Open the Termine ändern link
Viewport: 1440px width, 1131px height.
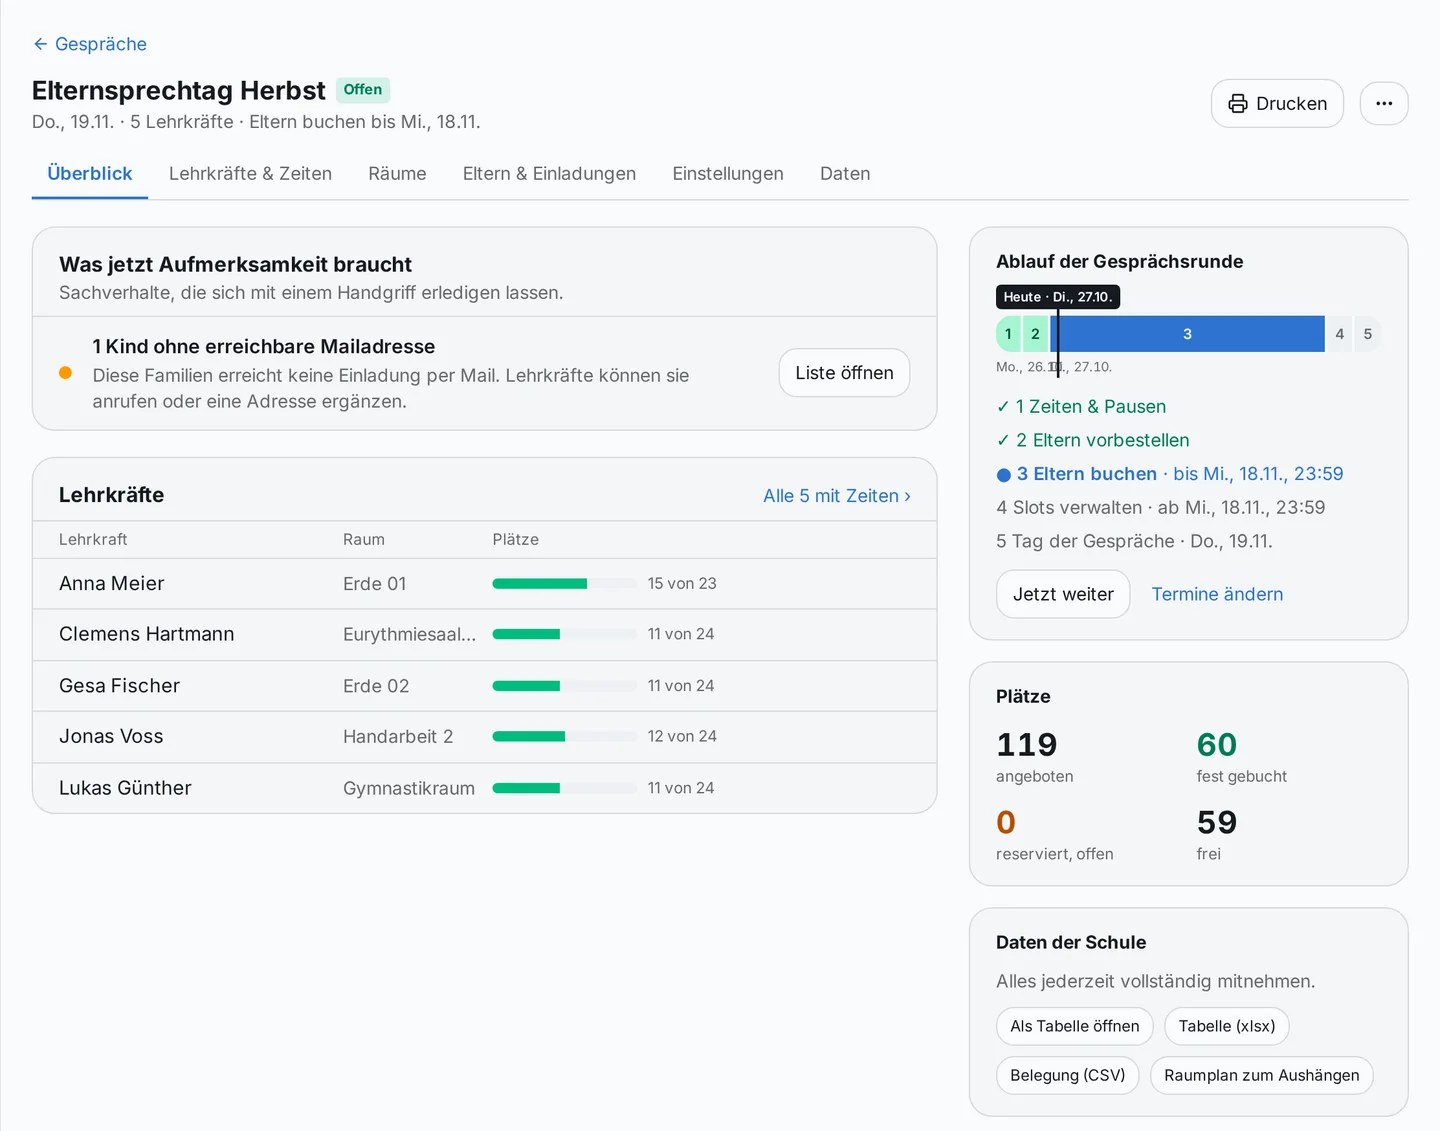1217,594
